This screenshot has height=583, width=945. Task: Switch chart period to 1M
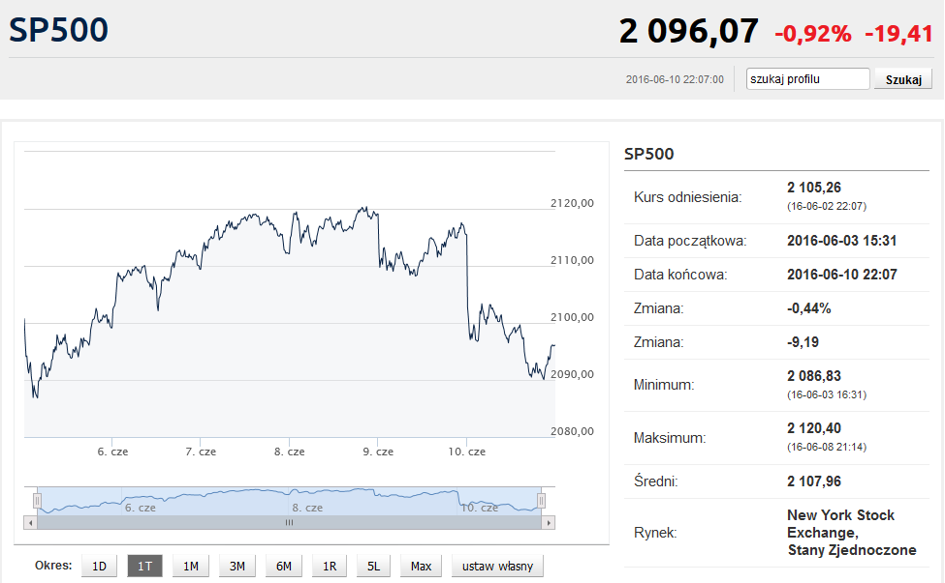click(x=190, y=566)
